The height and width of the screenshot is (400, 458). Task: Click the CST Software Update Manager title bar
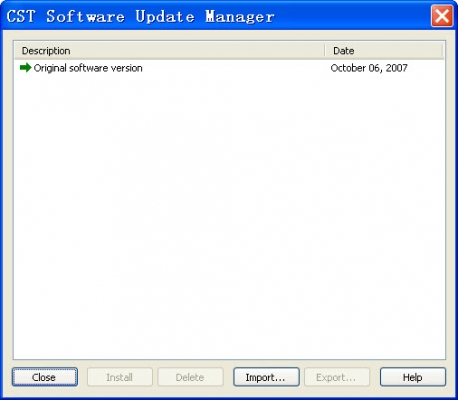(x=217, y=16)
